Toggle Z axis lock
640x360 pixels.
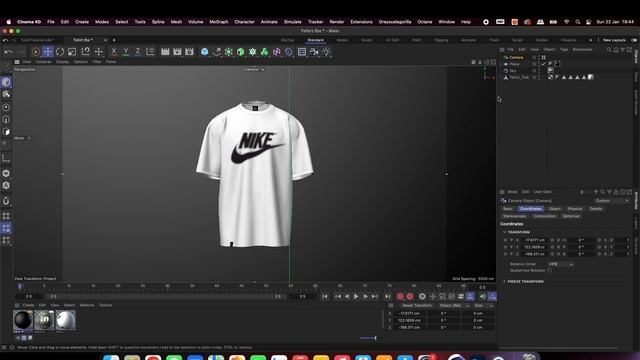pyautogui.click(x=138, y=52)
